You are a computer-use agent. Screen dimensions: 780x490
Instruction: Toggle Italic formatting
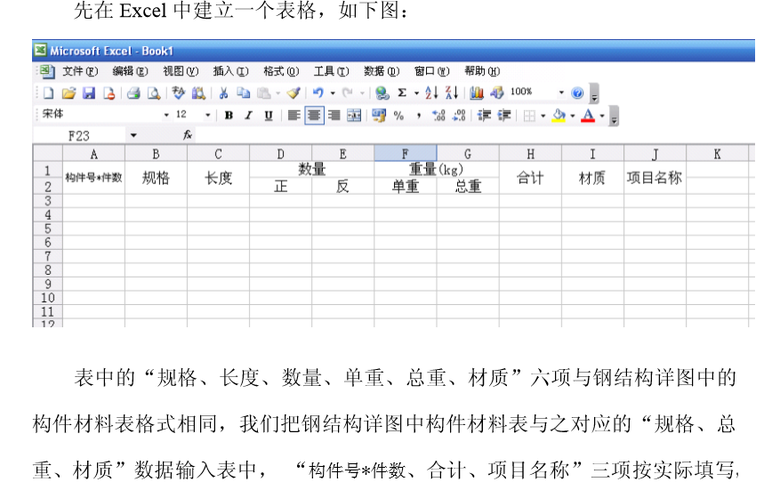coord(248,115)
